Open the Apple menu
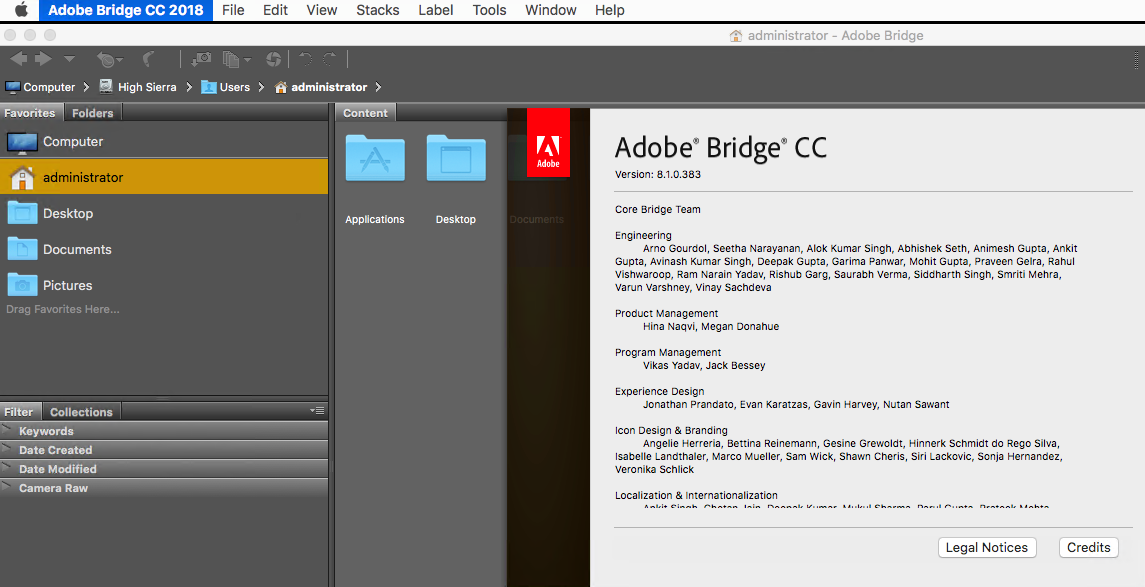 pyautogui.click(x=21, y=10)
